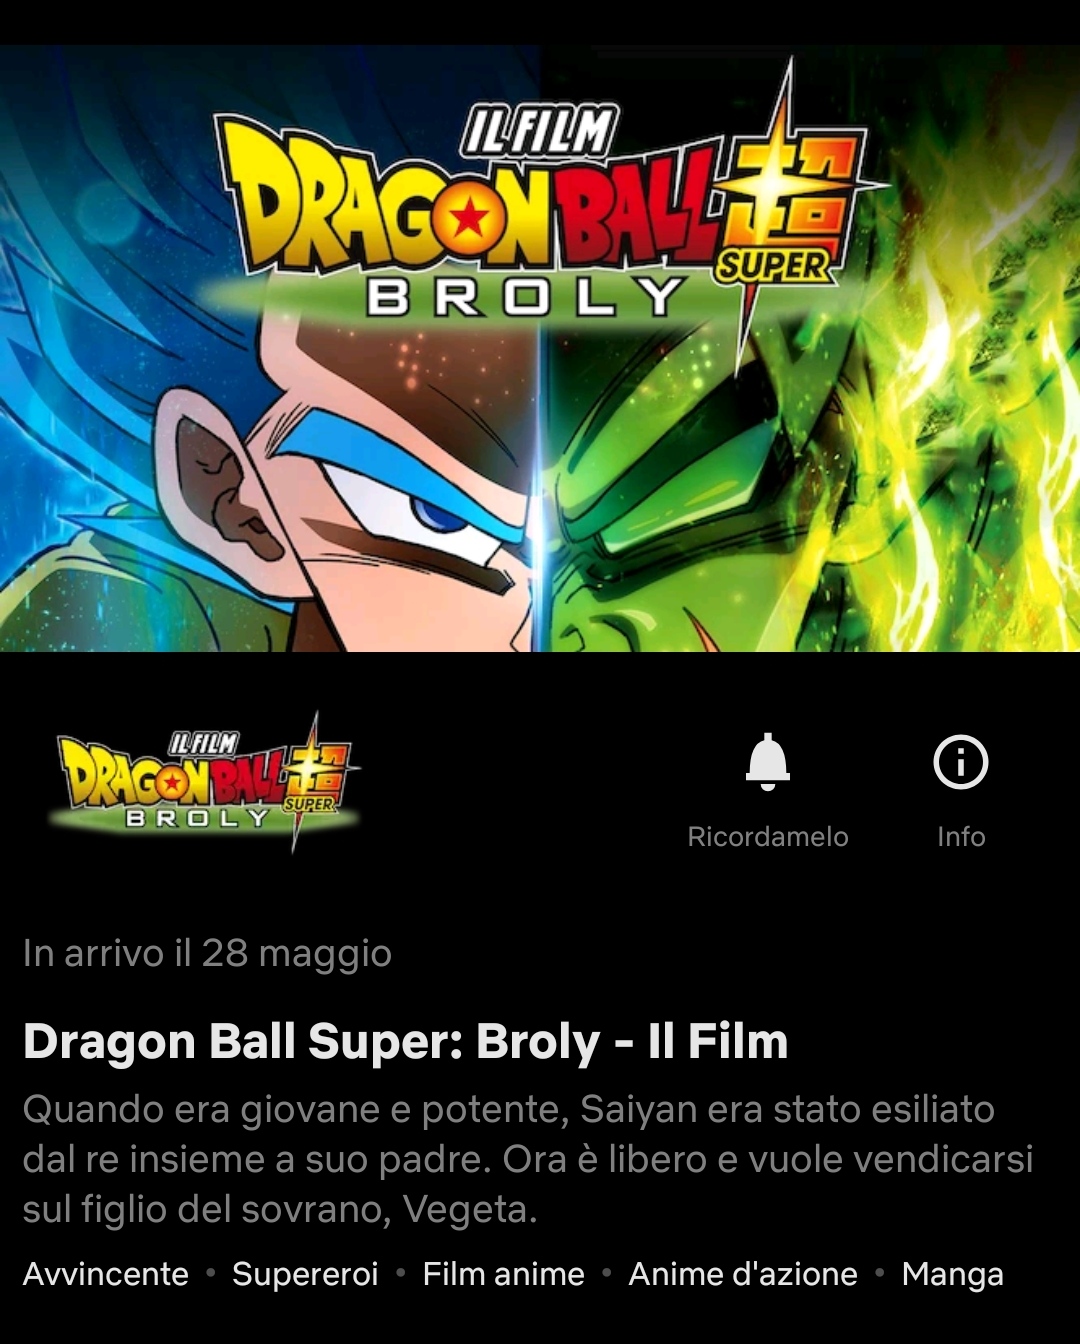1080x1344 pixels.
Task: Click the synopsis paragraph mentioning Vegeta
Action: (528, 1159)
